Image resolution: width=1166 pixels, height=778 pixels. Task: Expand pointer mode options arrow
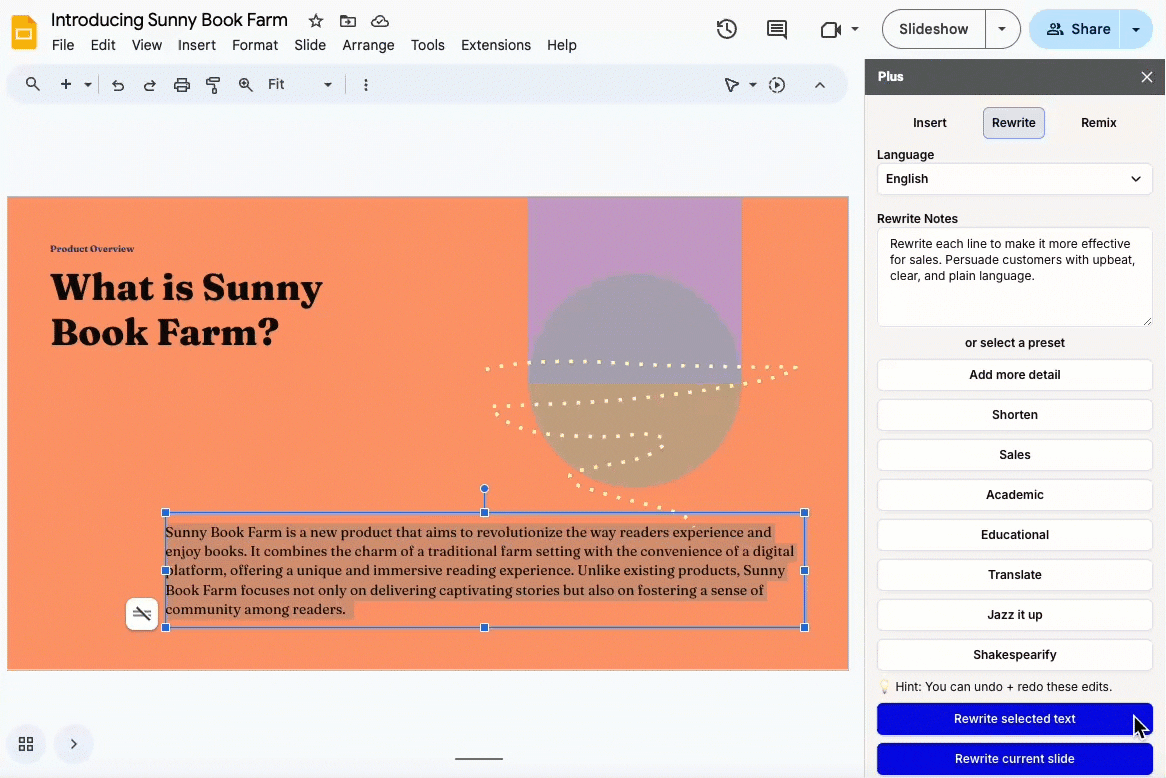[753, 85]
